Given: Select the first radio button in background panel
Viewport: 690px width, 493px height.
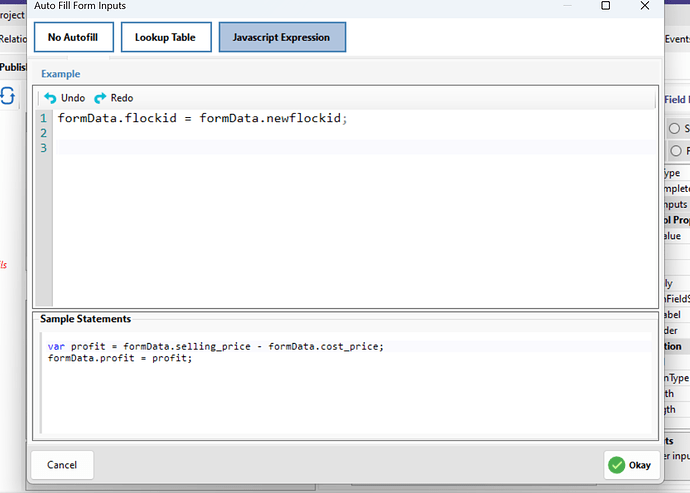Looking at the screenshot, I should click(x=674, y=129).
